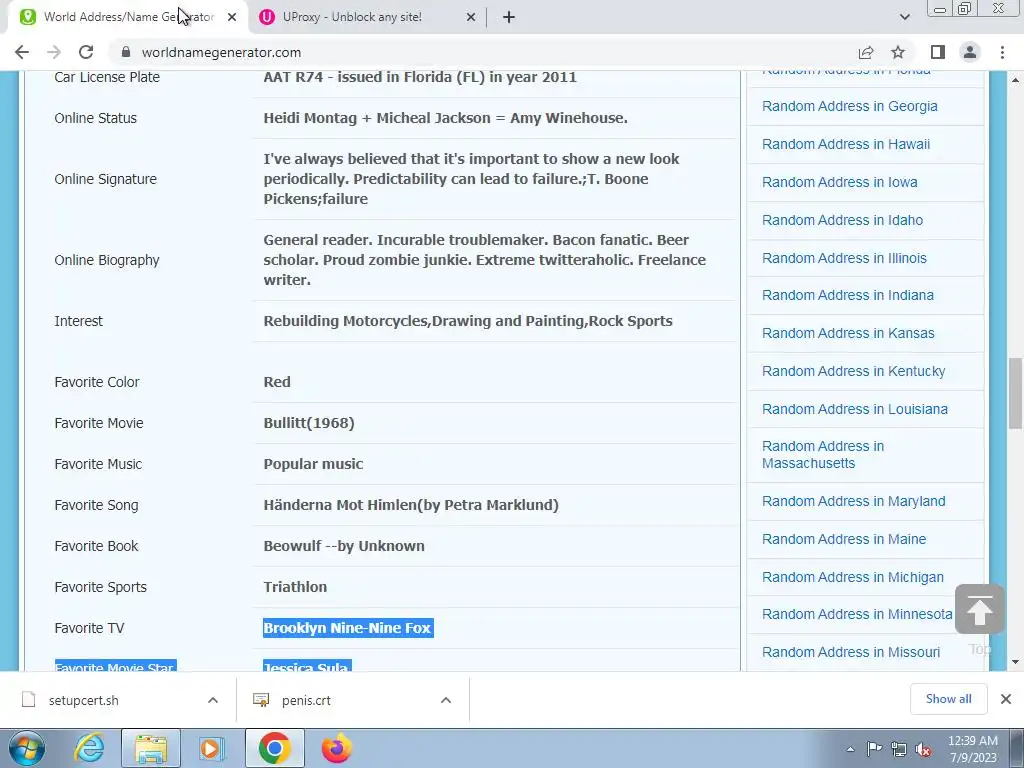The height and width of the screenshot is (768, 1024).
Task: Open the browser side panel icon
Action: 938,52
